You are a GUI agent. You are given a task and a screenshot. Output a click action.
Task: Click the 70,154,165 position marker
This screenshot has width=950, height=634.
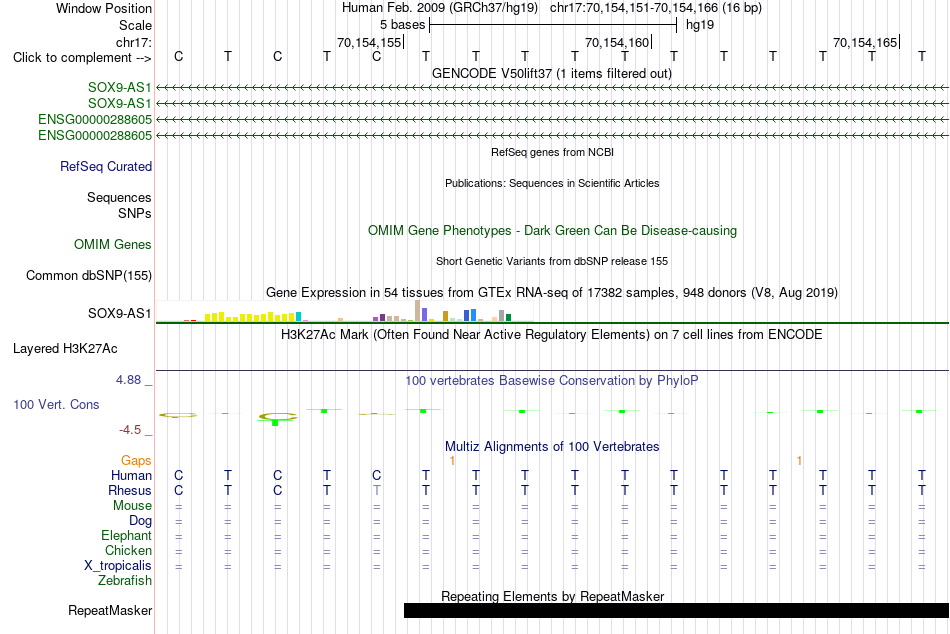[866, 42]
